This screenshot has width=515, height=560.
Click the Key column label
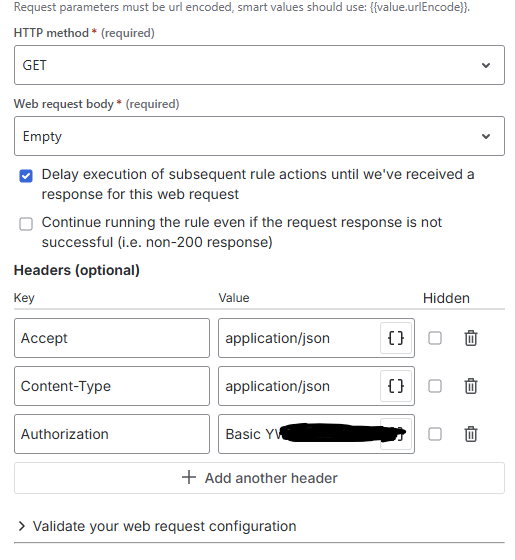click(24, 298)
